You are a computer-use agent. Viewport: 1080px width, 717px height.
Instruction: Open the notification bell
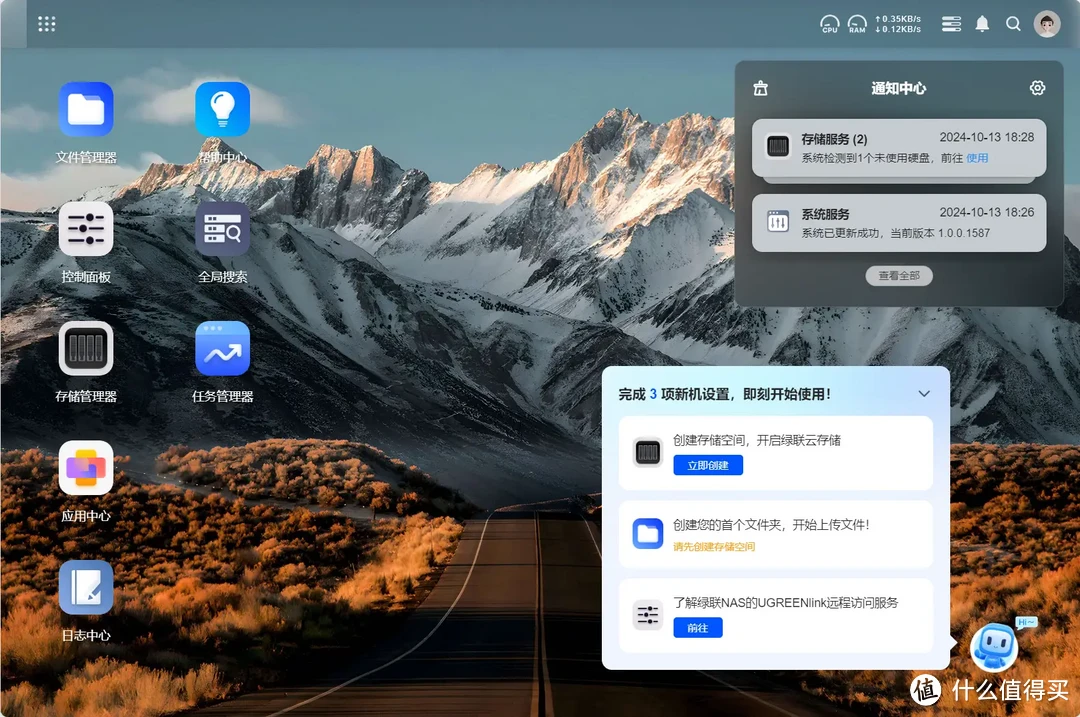(x=982, y=23)
